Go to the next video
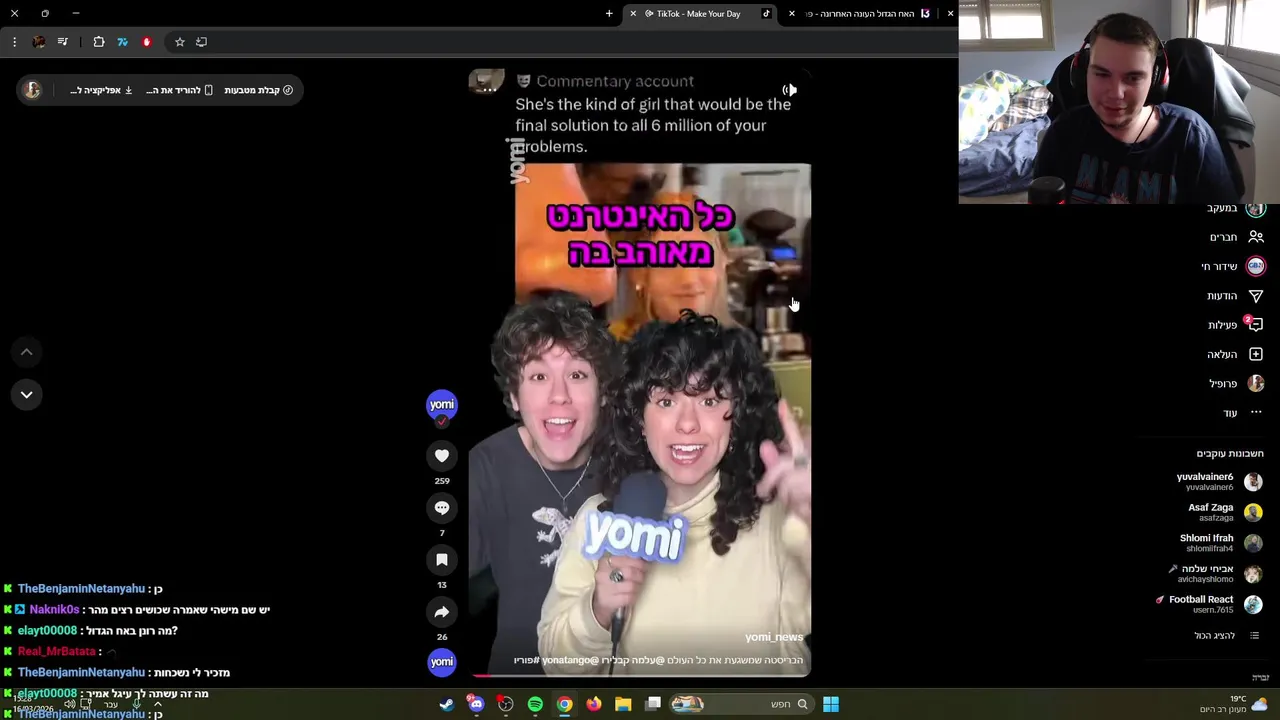Image resolution: width=1280 pixels, height=720 pixels. pyautogui.click(x=27, y=395)
